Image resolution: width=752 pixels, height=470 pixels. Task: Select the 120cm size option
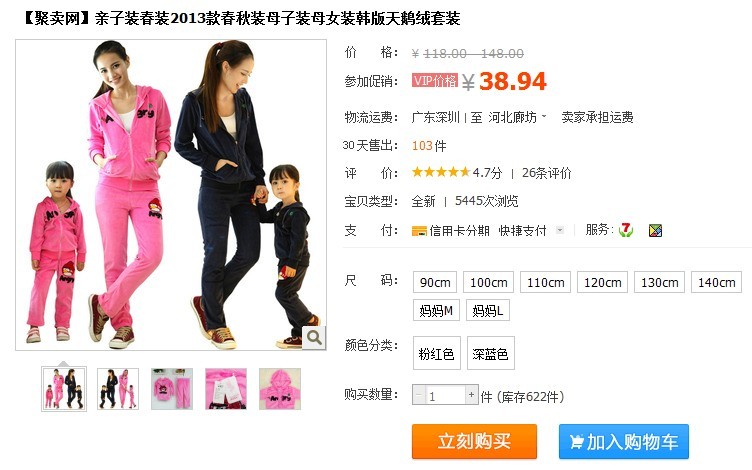point(602,282)
